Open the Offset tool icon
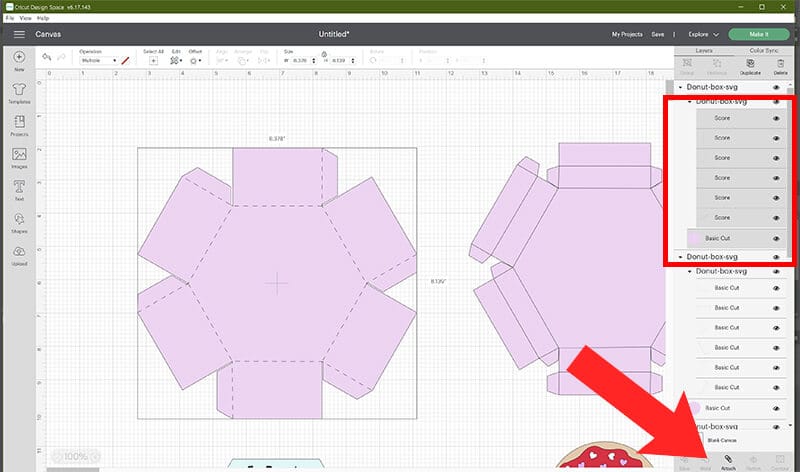 click(x=193, y=61)
